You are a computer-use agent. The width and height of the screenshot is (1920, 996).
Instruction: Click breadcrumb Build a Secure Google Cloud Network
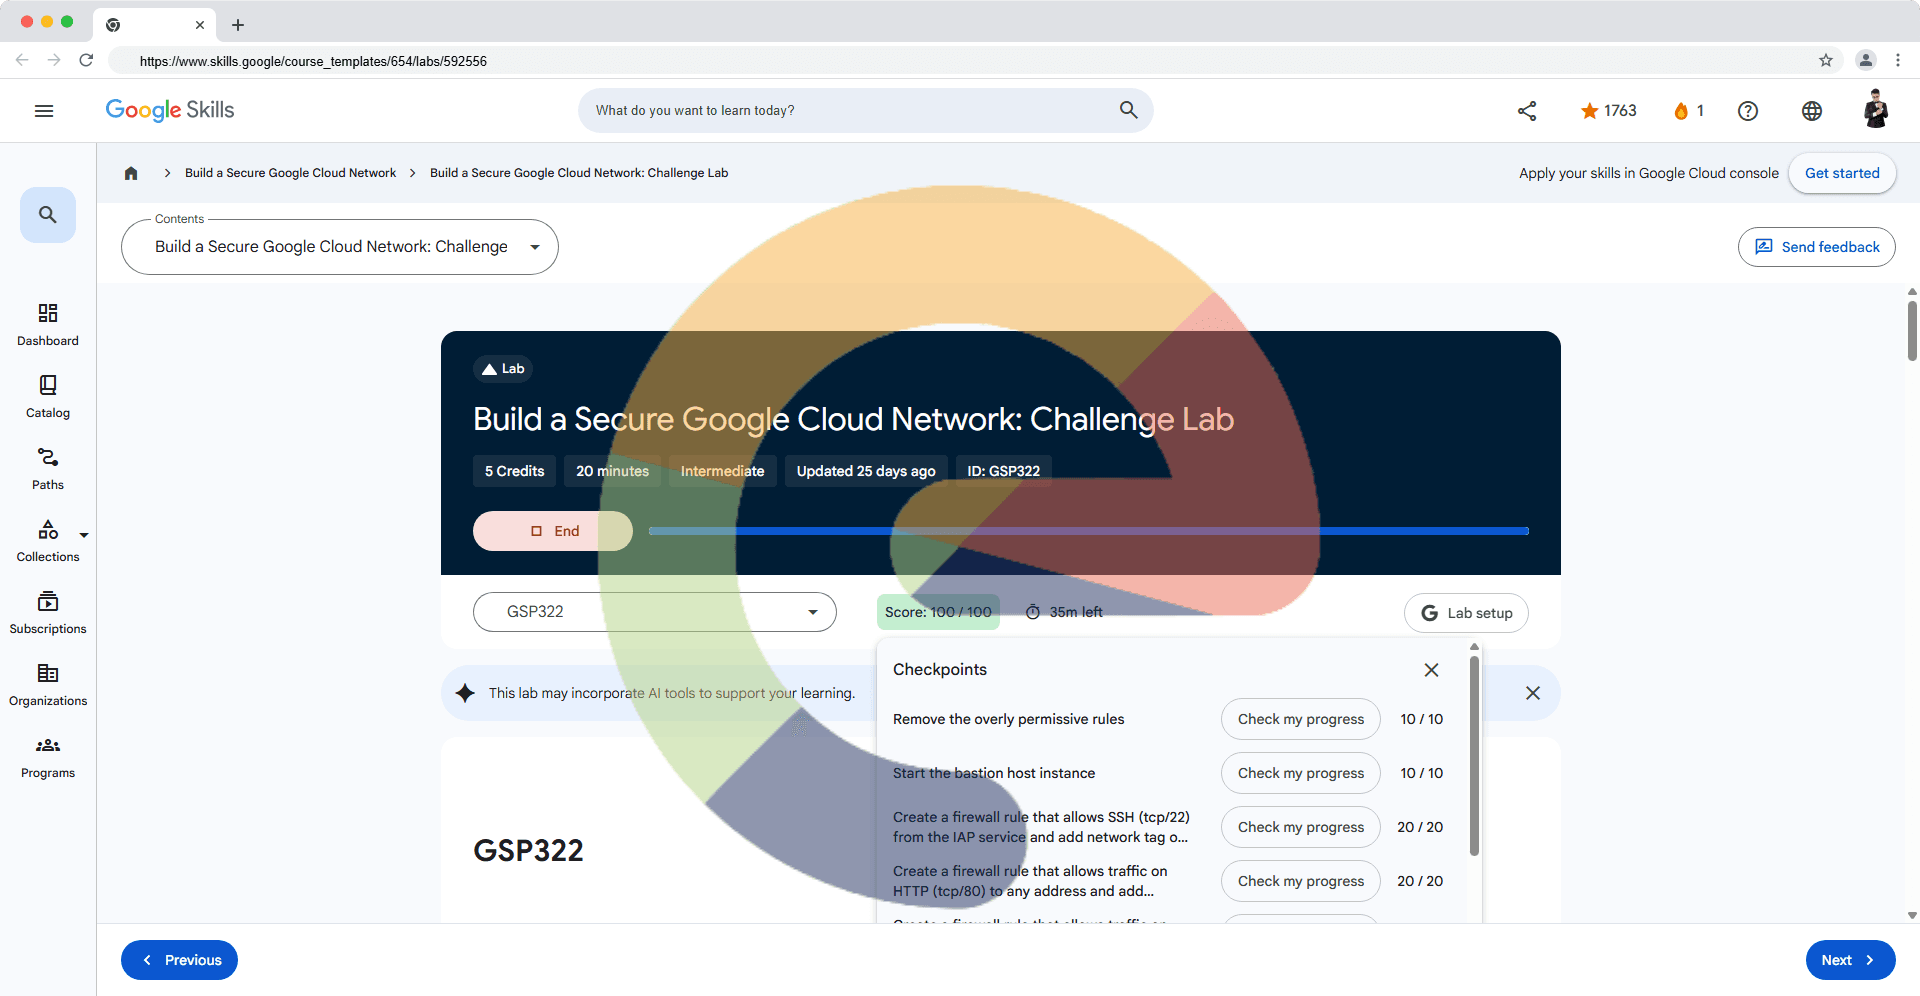coord(290,173)
